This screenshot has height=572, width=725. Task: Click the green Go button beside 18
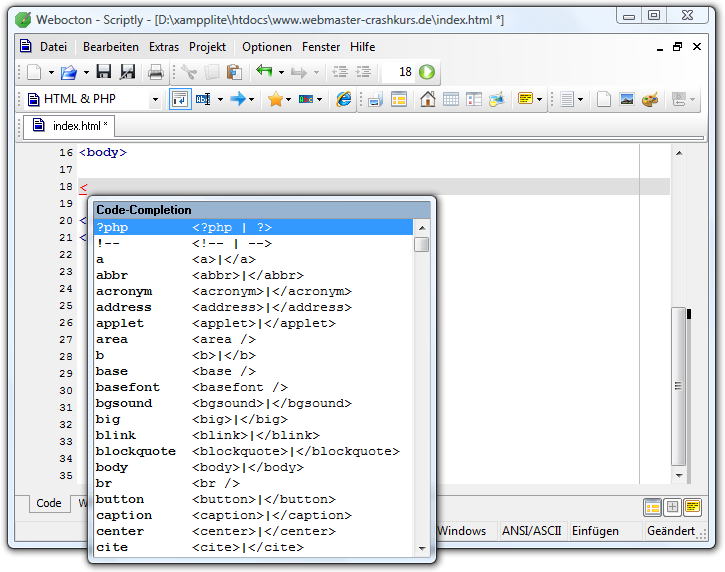click(427, 72)
